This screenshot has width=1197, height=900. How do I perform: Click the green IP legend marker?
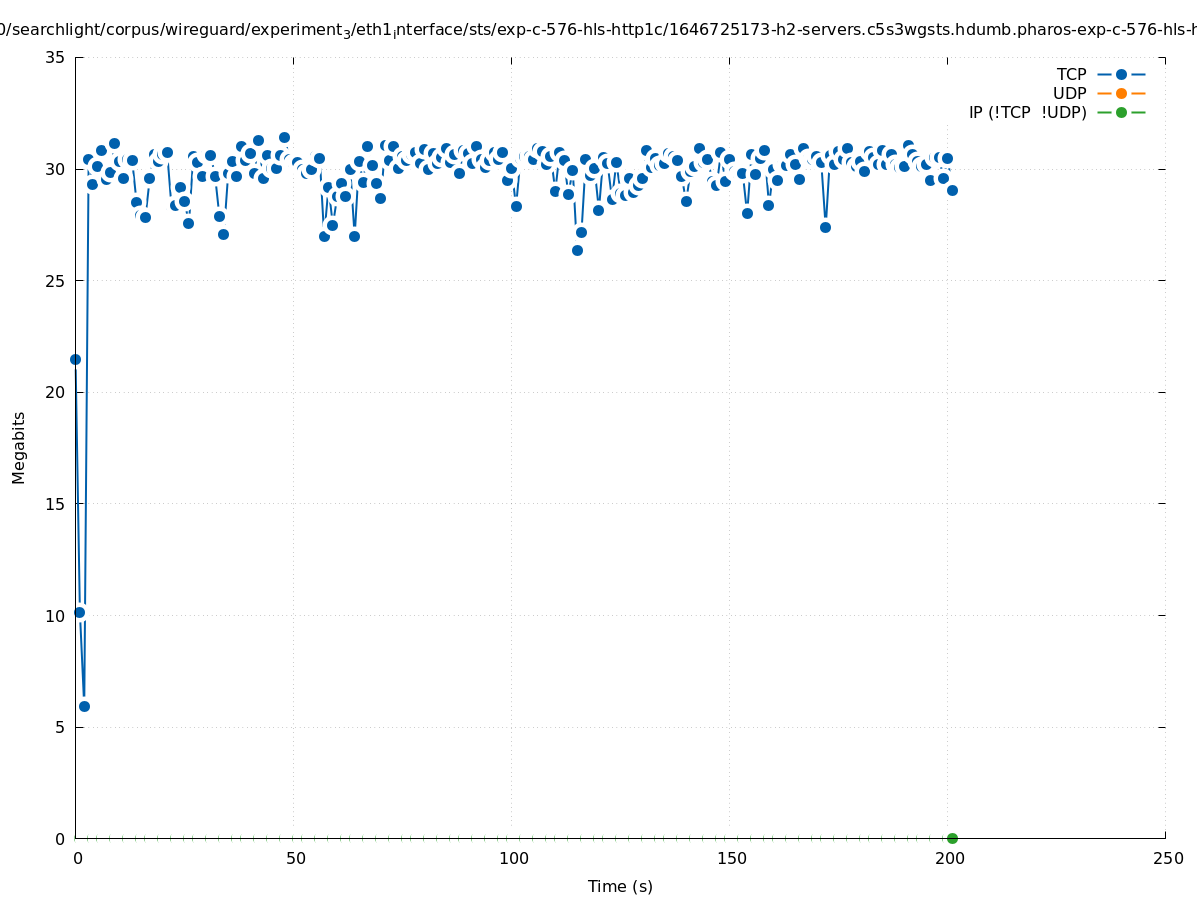[x=1121, y=112]
